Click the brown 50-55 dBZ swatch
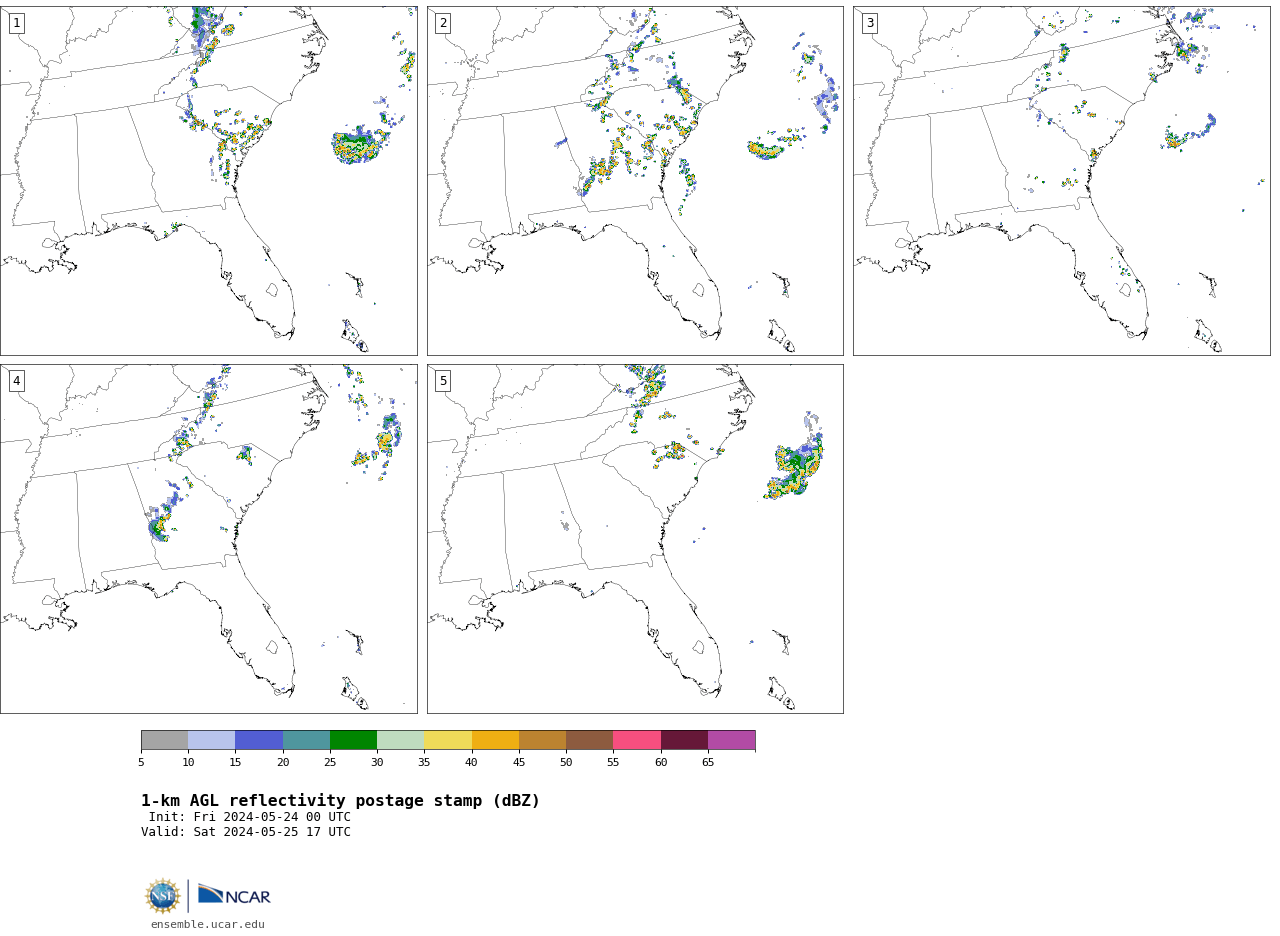This screenshot has width=1280, height=936. (x=590, y=740)
